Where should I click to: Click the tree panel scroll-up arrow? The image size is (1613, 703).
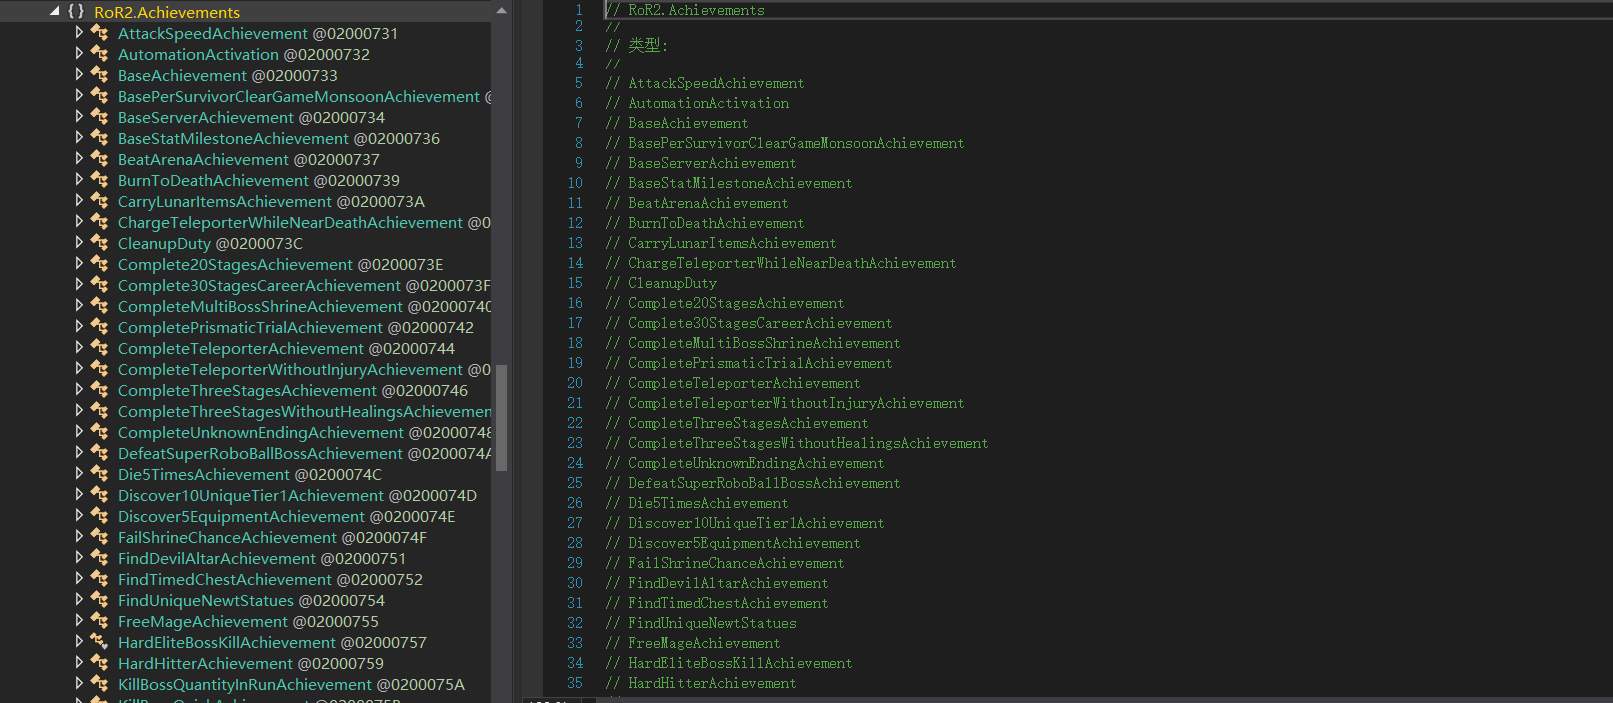(501, 10)
